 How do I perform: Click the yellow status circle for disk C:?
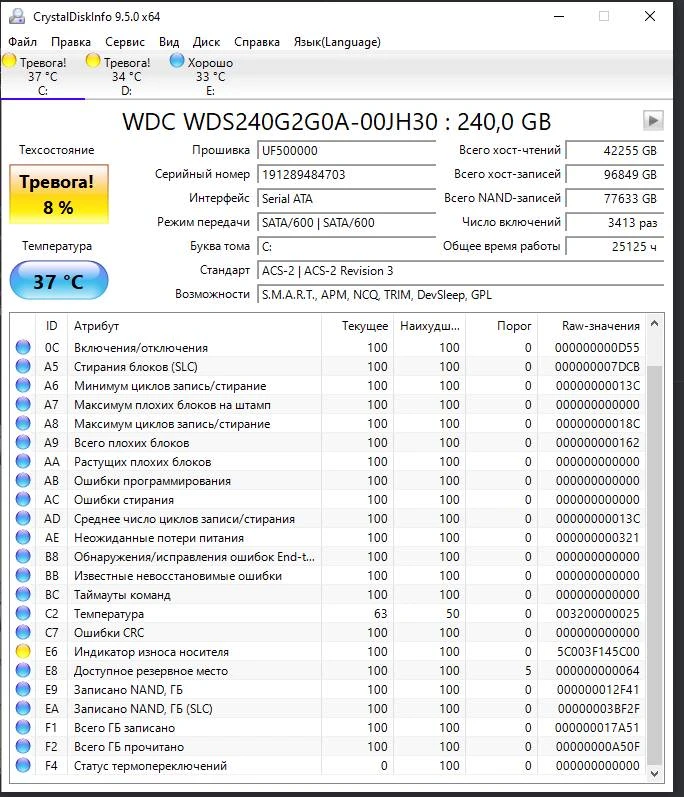[x=9, y=61]
